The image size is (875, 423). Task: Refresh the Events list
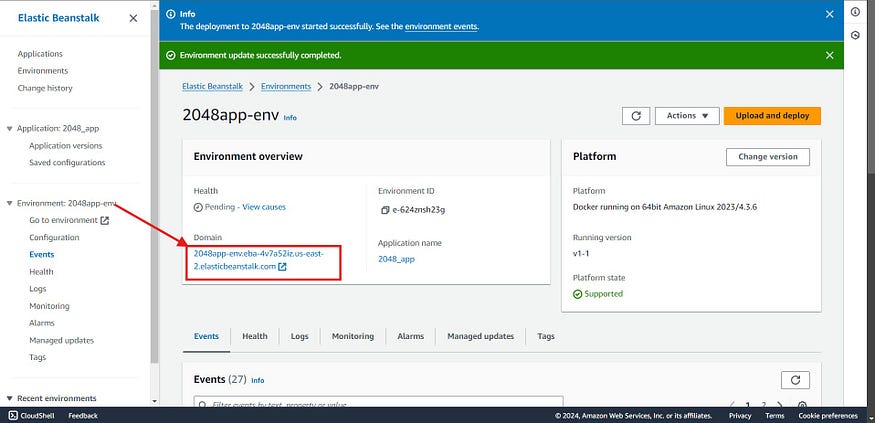(x=795, y=381)
